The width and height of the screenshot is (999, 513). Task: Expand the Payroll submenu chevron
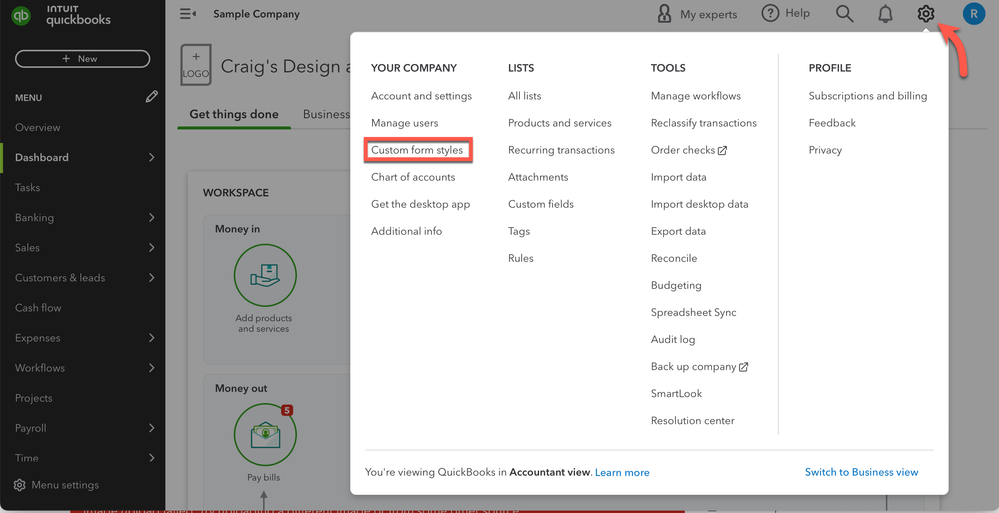pos(152,428)
